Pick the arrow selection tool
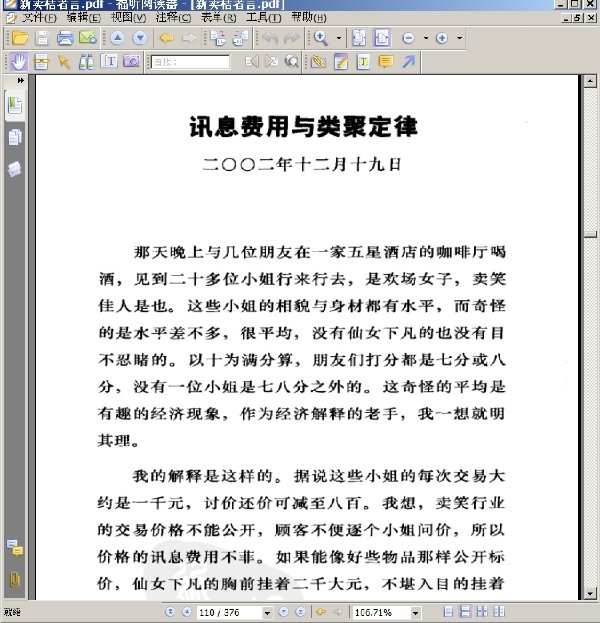This screenshot has height=623, width=600. click(x=64, y=62)
